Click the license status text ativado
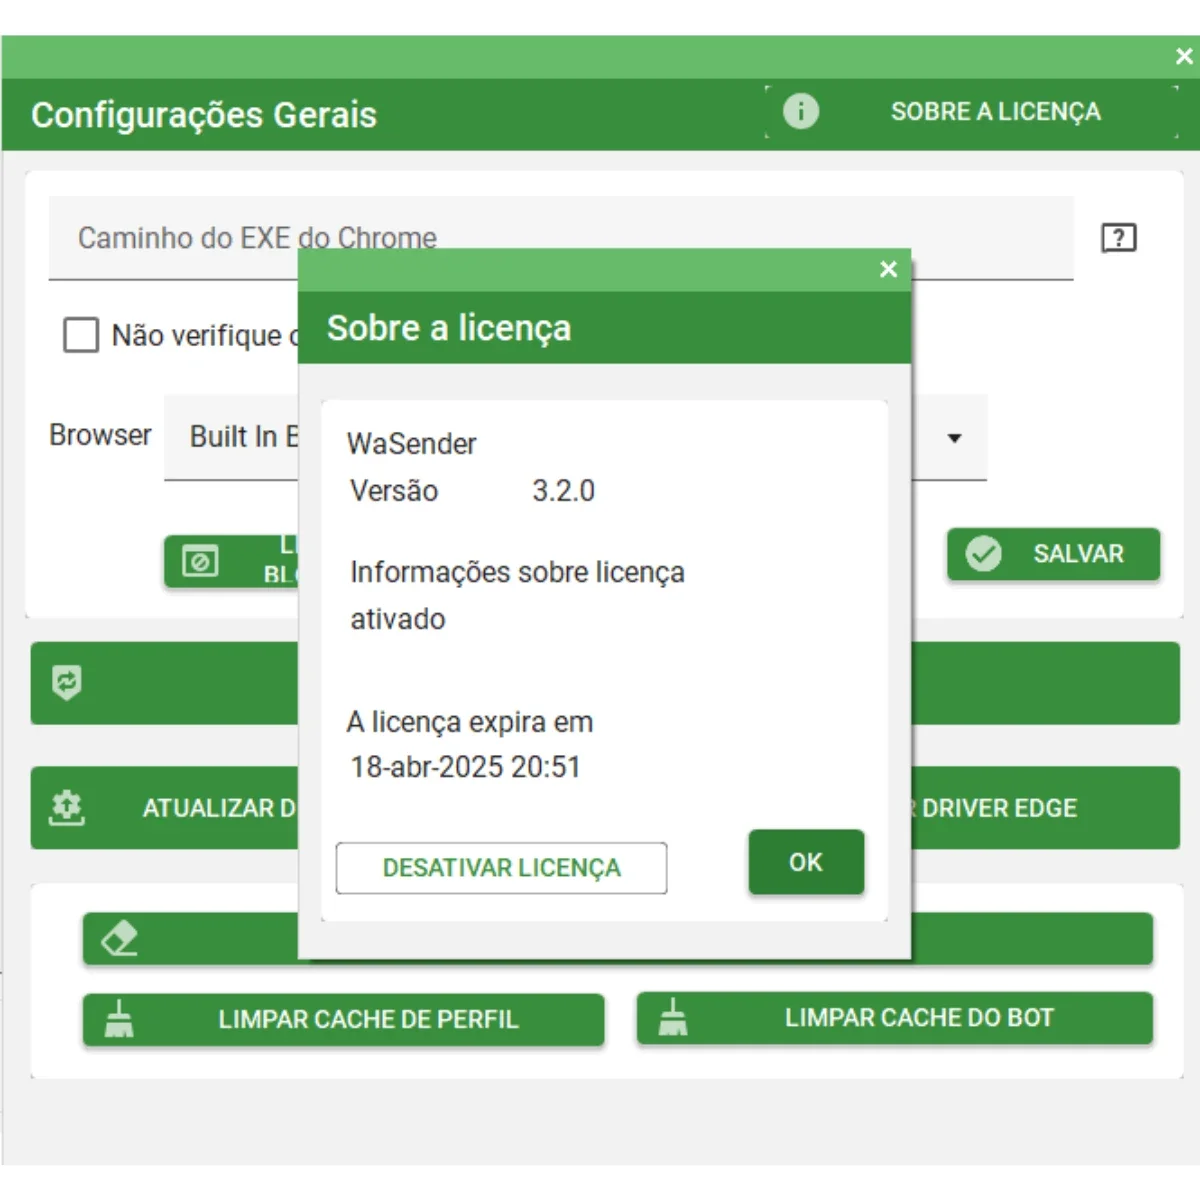 pos(397,619)
